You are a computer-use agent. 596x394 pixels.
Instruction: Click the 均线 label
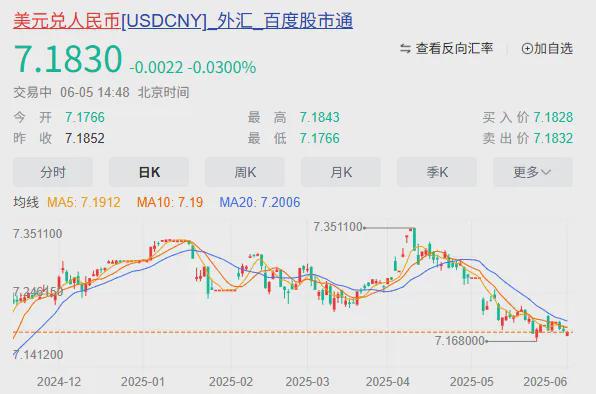(x=26, y=202)
